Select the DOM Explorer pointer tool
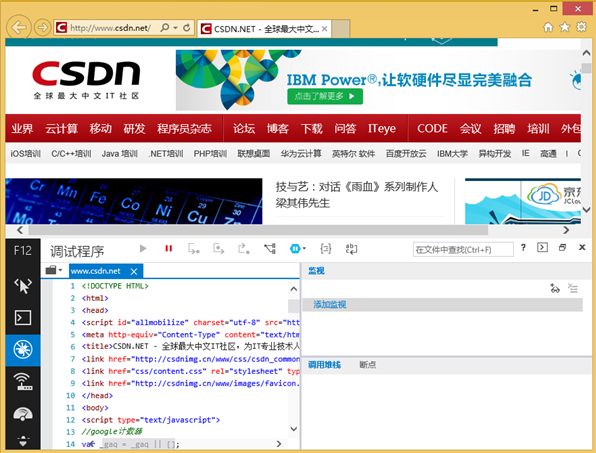Viewport: 596px width, 453px height. 23,285
